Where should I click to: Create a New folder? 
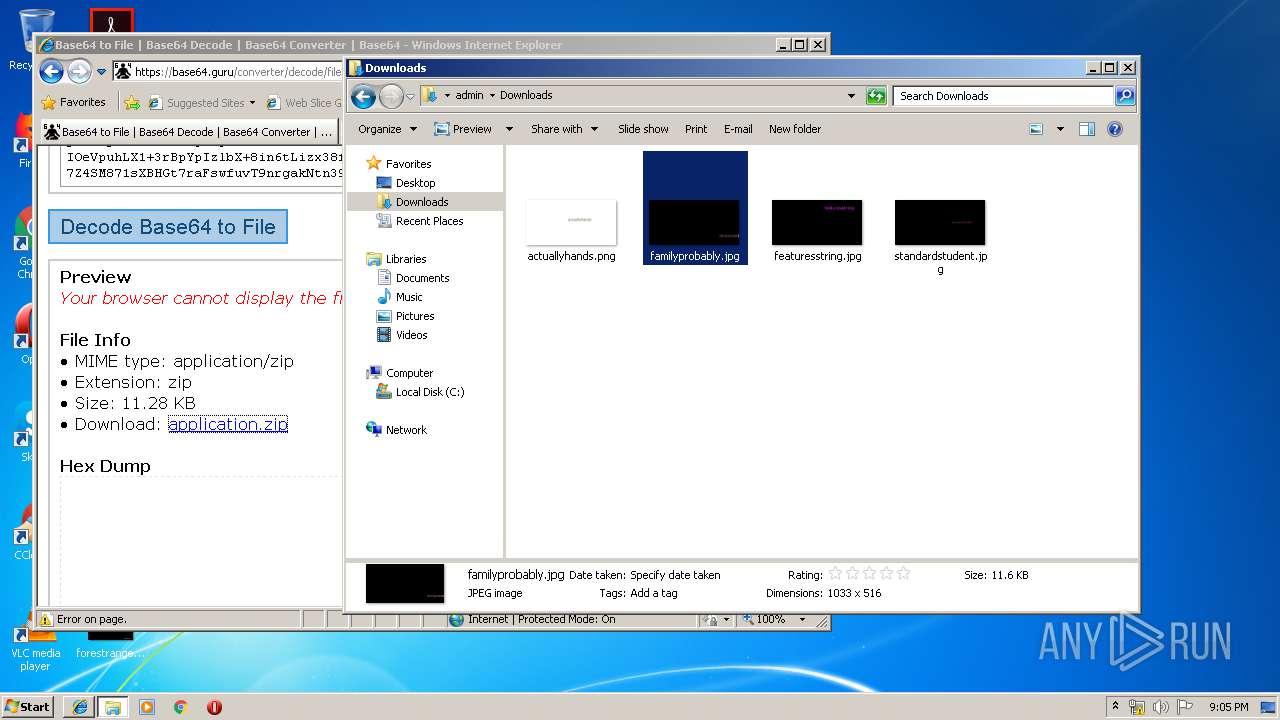tap(795, 129)
